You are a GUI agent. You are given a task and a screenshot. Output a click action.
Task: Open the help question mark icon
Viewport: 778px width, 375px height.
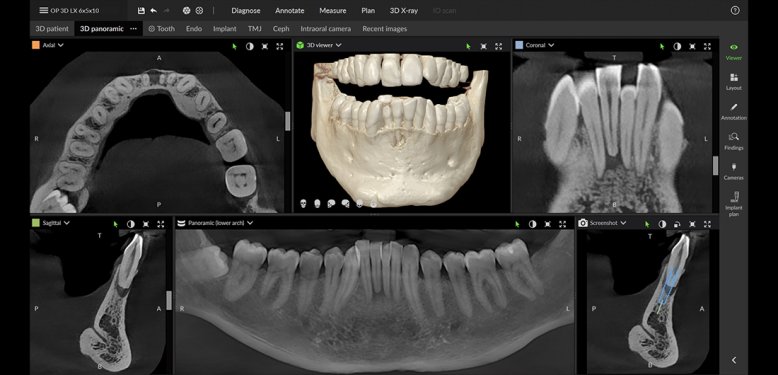click(735, 10)
